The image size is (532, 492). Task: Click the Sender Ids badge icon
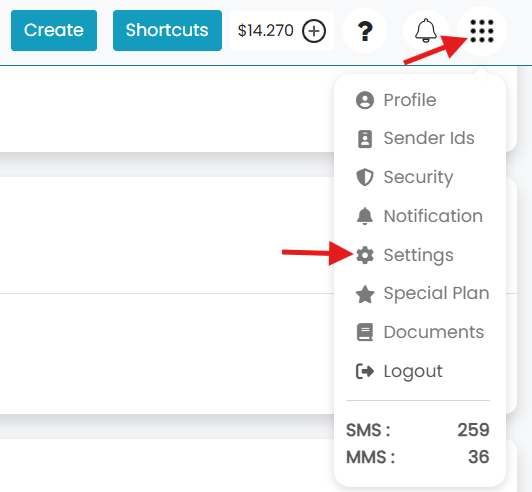point(365,139)
